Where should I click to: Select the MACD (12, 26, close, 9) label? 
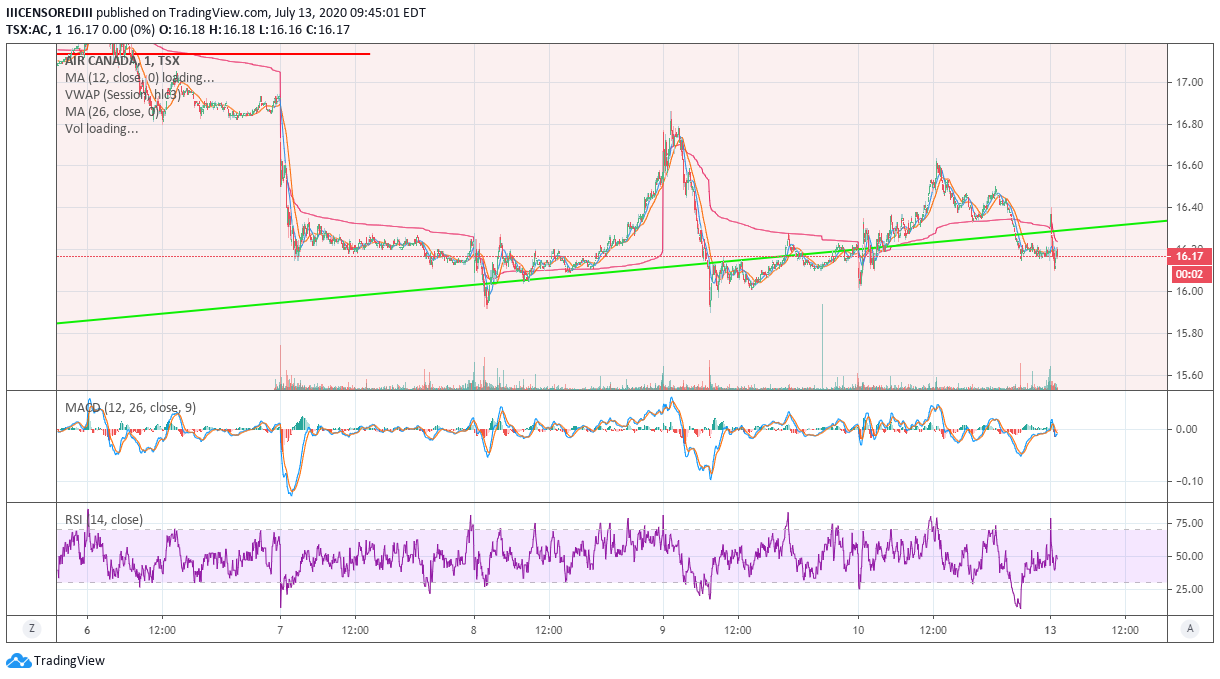(x=129, y=407)
